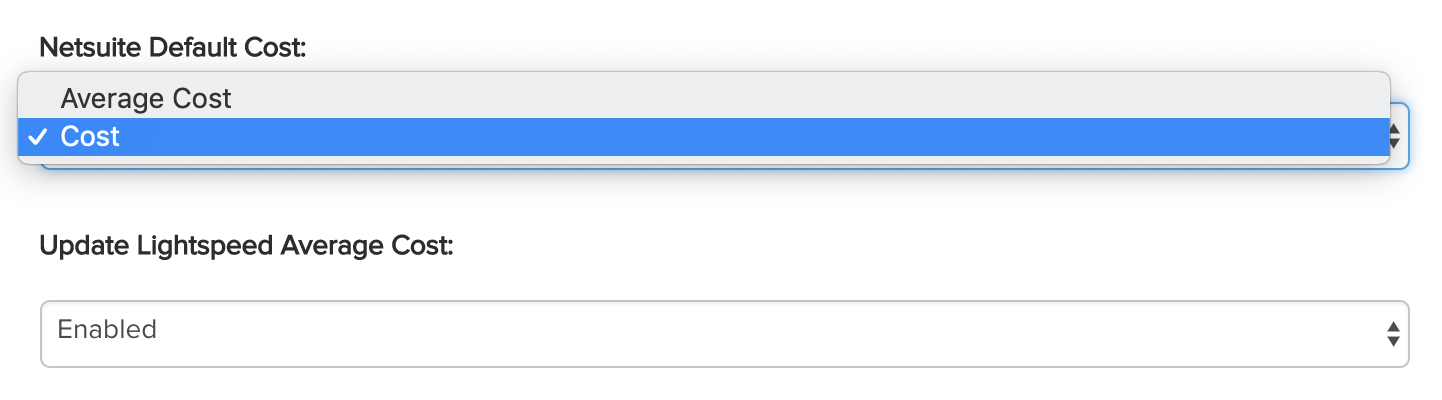Click the word Cost in the selected row

tap(90, 137)
